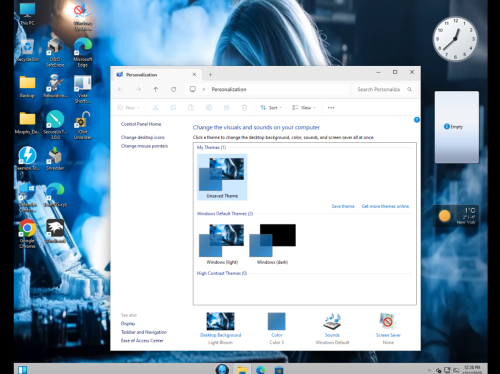The height and width of the screenshot is (374, 500).
Task: Open the Control Panel Home link
Action: tap(141, 124)
